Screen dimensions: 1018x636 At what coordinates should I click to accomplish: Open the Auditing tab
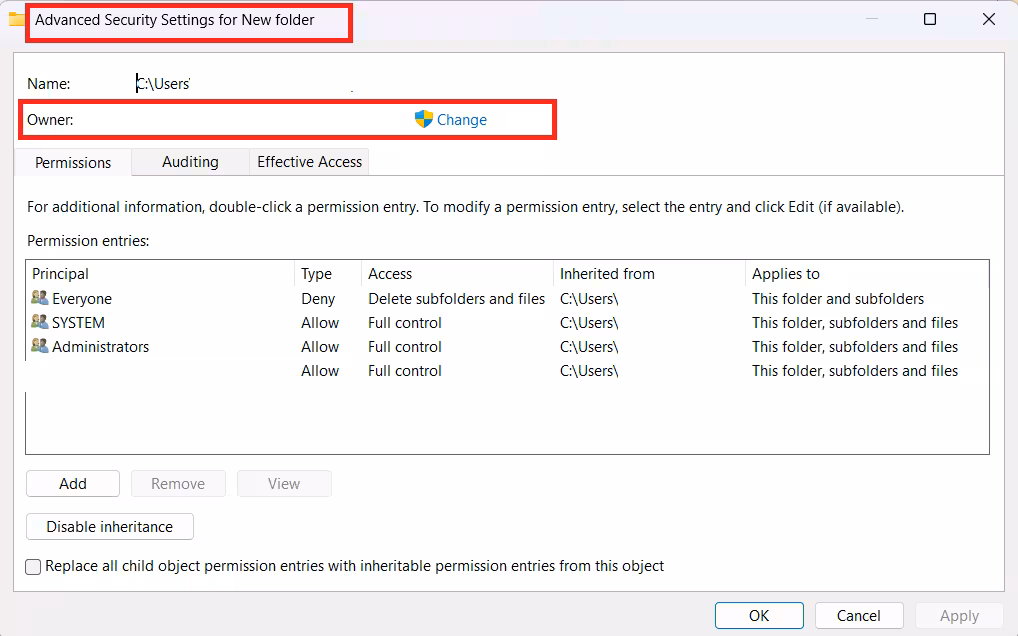tap(190, 162)
